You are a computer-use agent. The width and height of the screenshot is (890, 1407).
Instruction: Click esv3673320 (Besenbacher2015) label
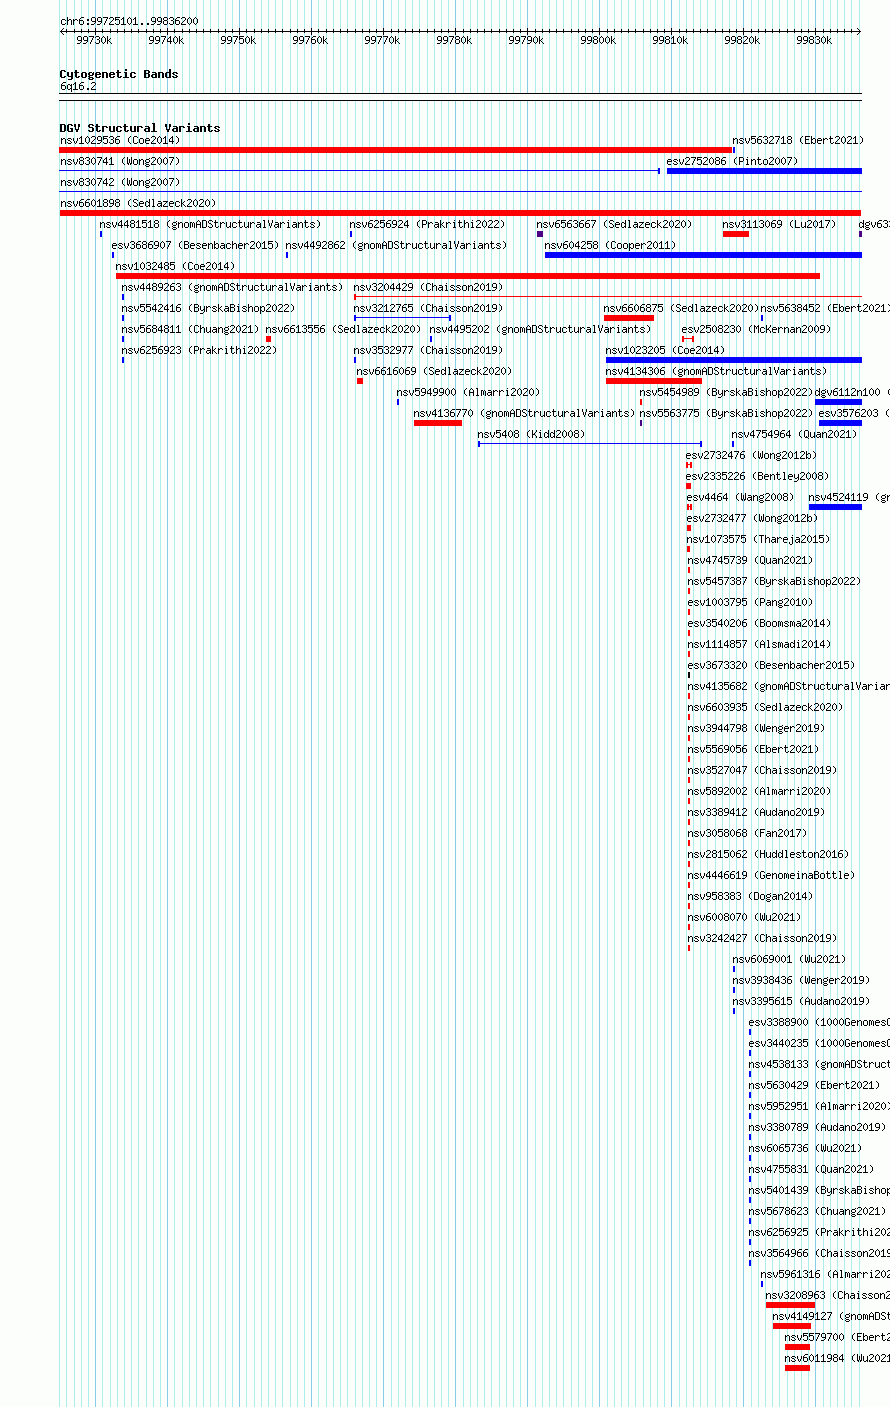(770, 665)
